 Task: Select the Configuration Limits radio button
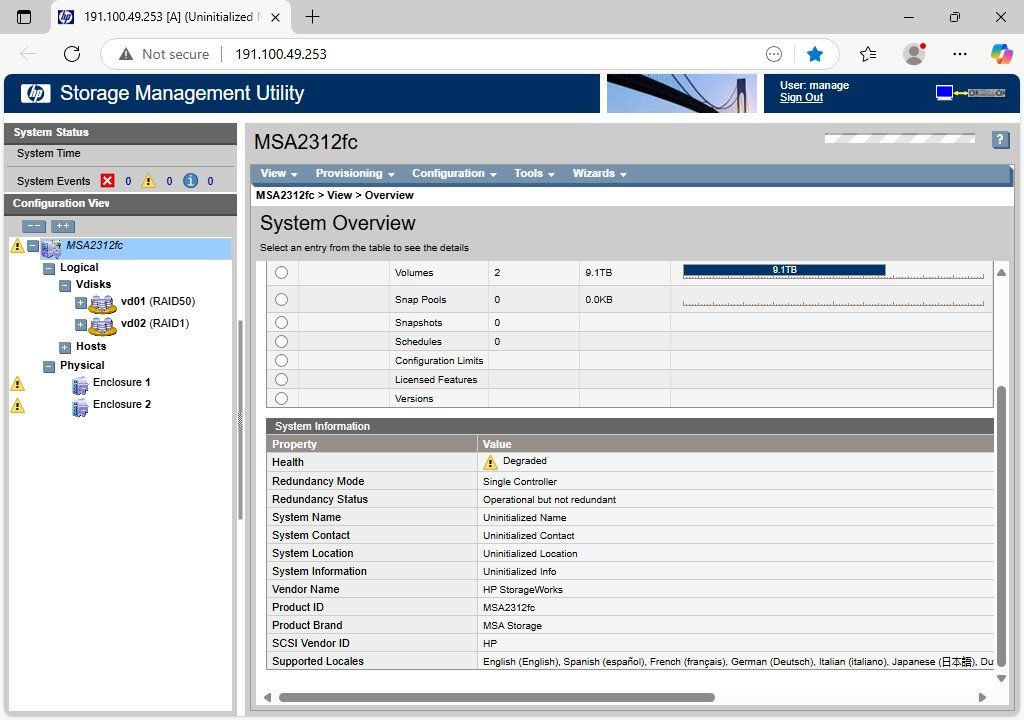point(281,360)
